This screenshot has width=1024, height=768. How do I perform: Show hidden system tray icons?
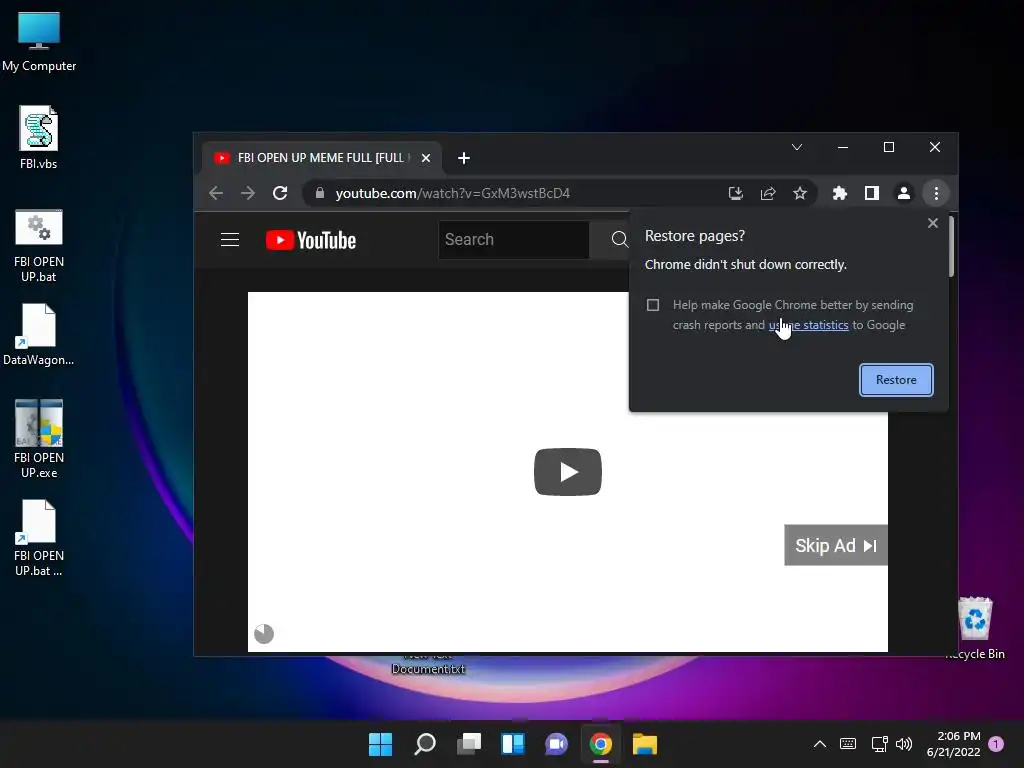pyautogui.click(x=820, y=744)
